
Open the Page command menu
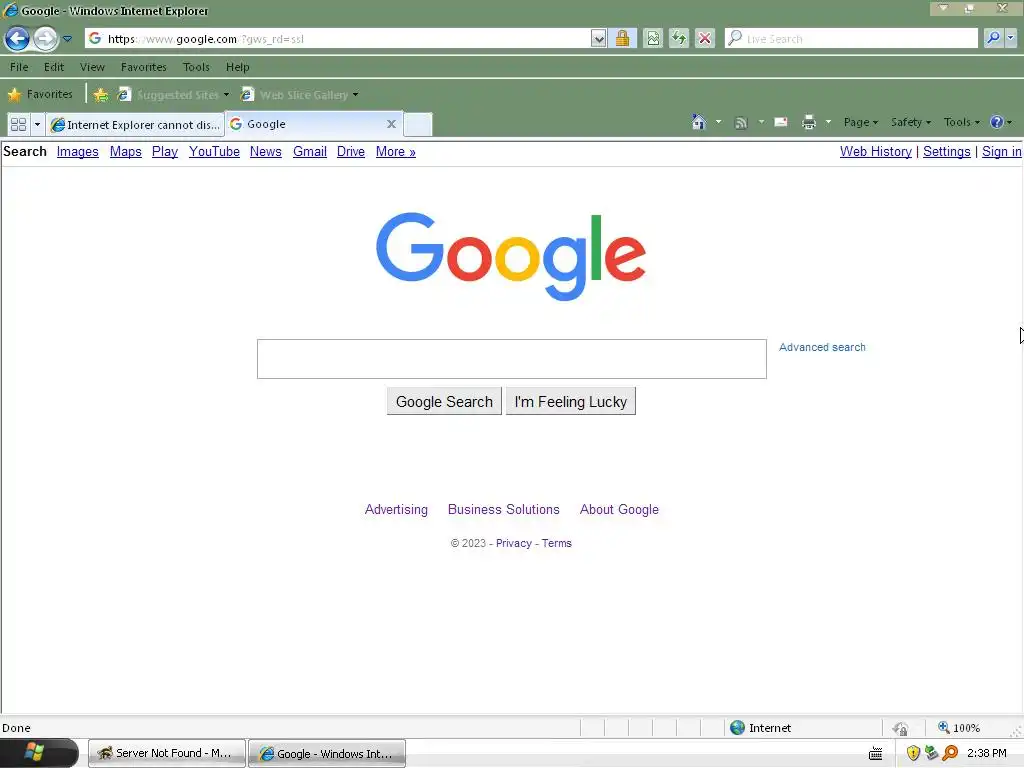click(861, 122)
